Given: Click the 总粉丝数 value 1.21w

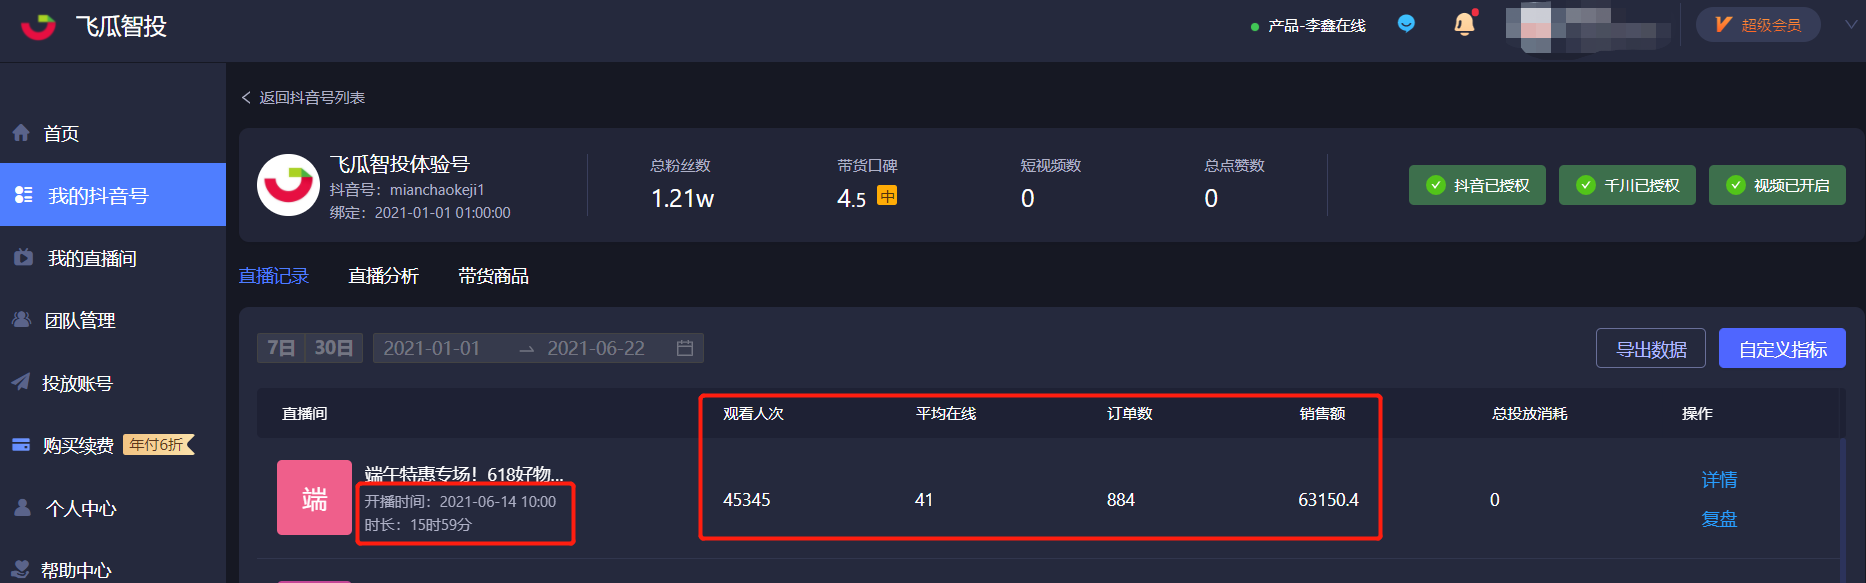Looking at the screenshot, I should (x=682, y=198).
